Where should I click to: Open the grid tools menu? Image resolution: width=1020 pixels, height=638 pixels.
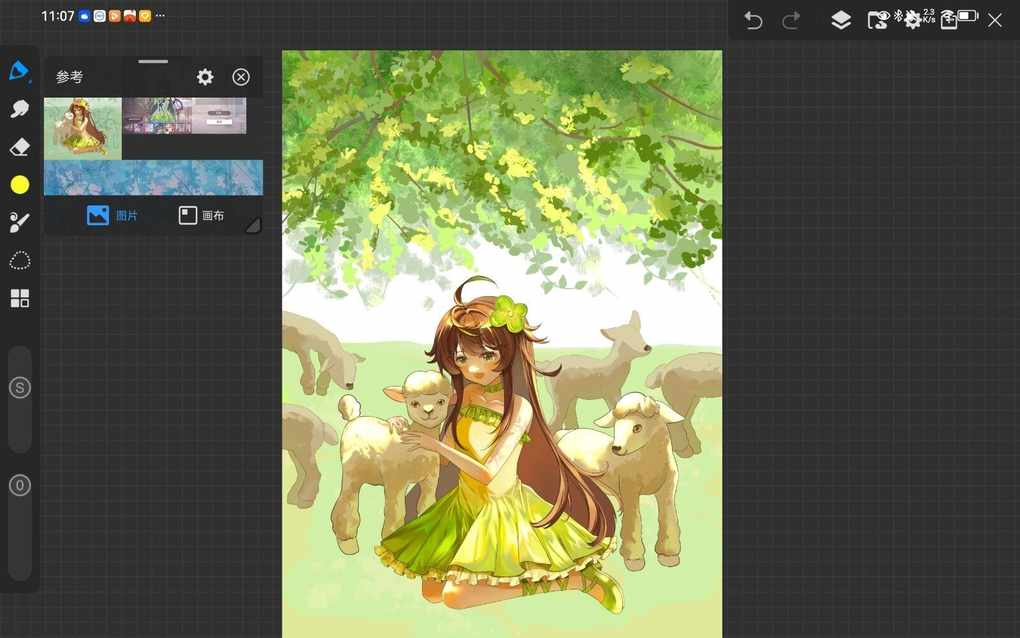click(x=19, y=298)
